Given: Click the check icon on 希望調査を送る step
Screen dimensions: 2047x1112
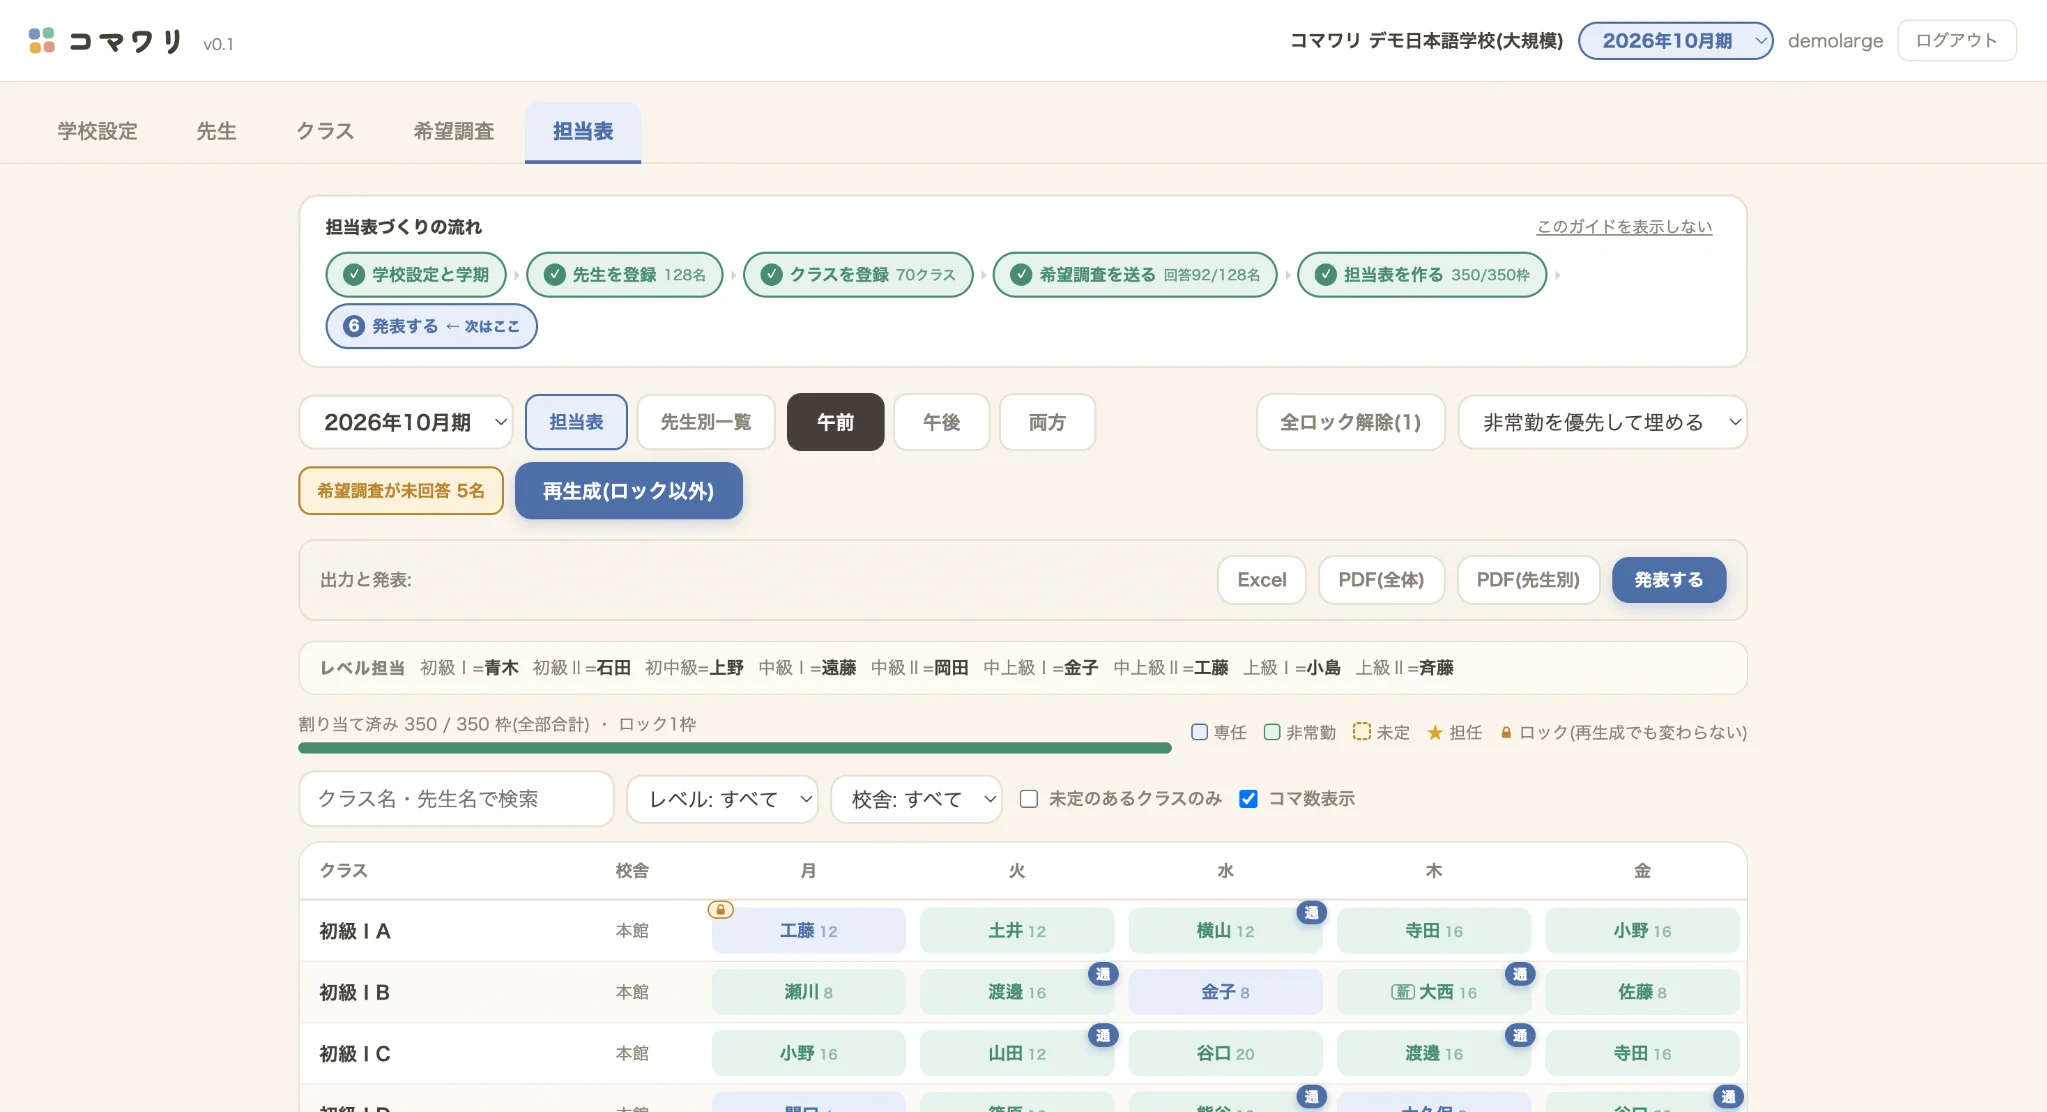Looking at the screenshot, I should click(1020, 274).
